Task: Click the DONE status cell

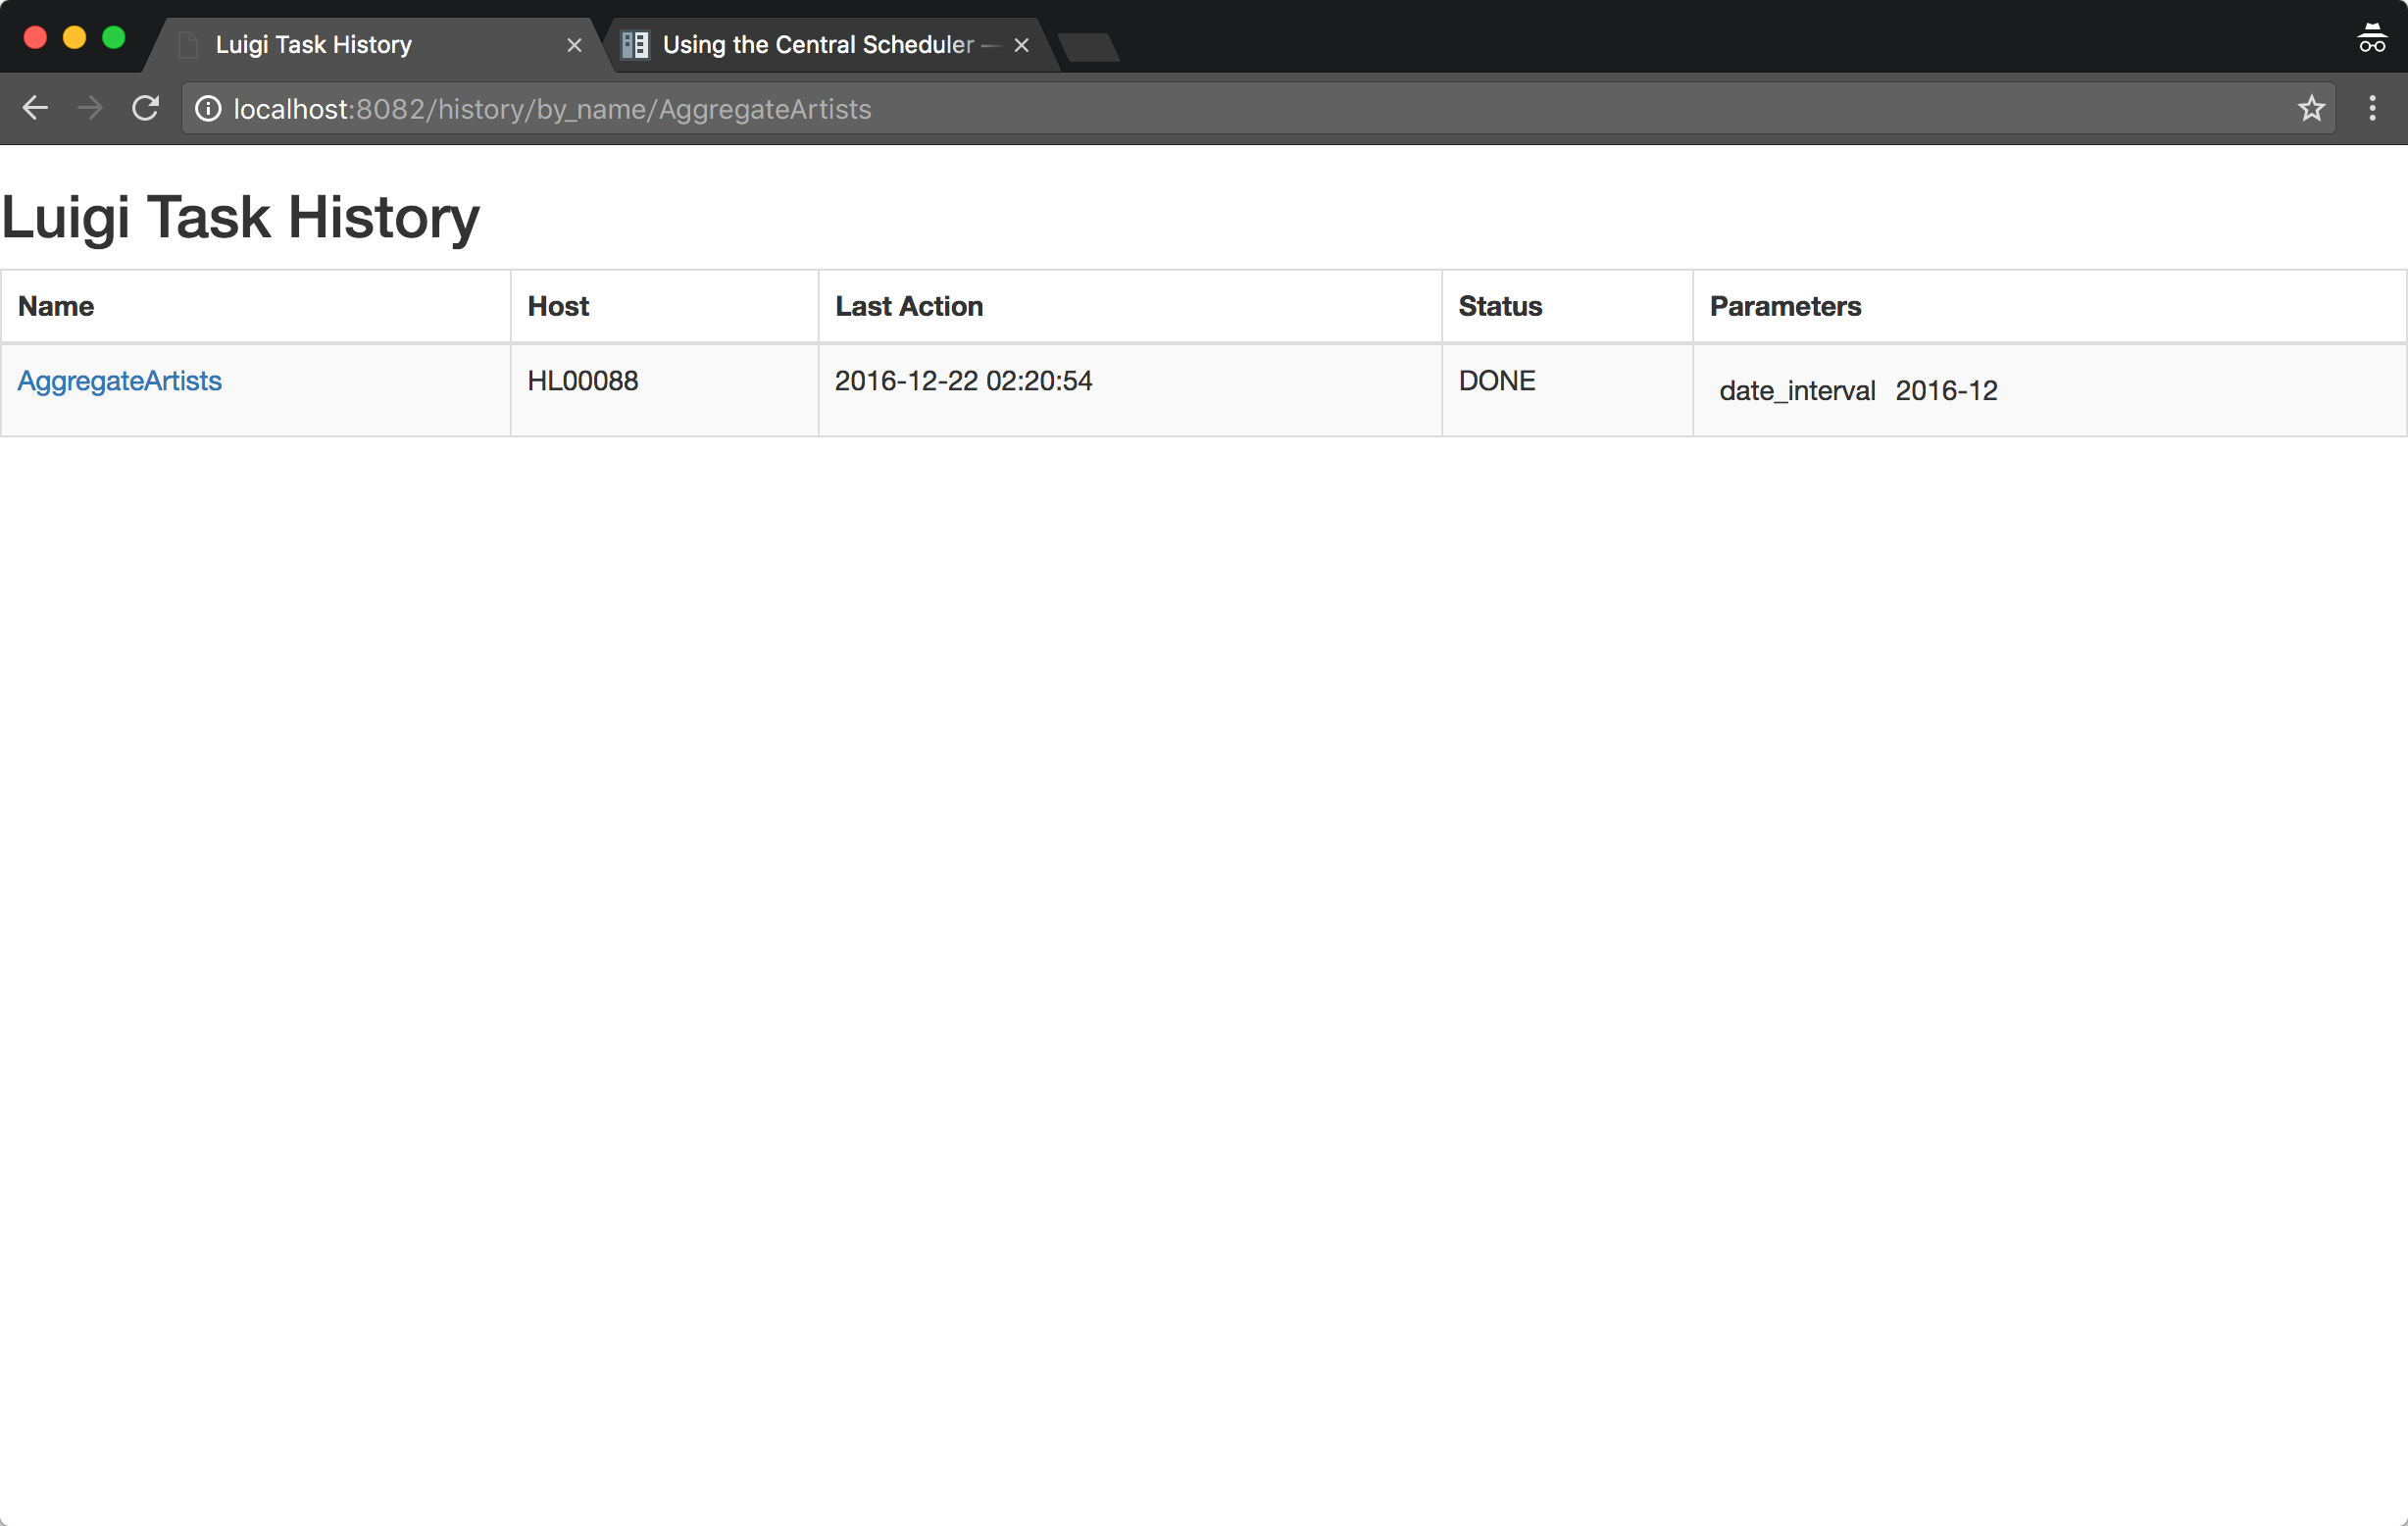Action: 1496,380
